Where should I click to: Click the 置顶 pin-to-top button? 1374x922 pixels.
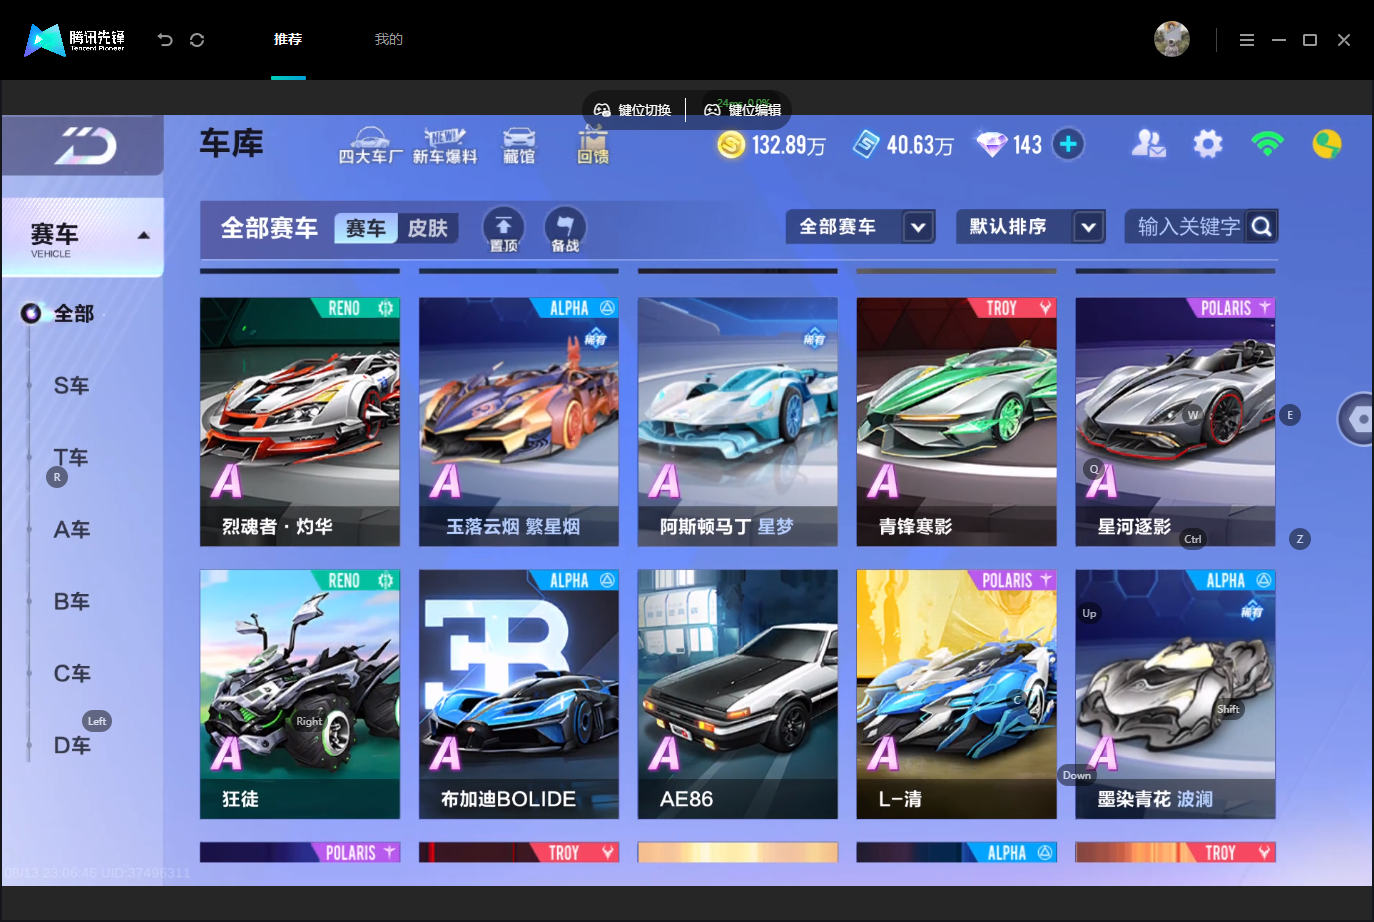point(504,230)
